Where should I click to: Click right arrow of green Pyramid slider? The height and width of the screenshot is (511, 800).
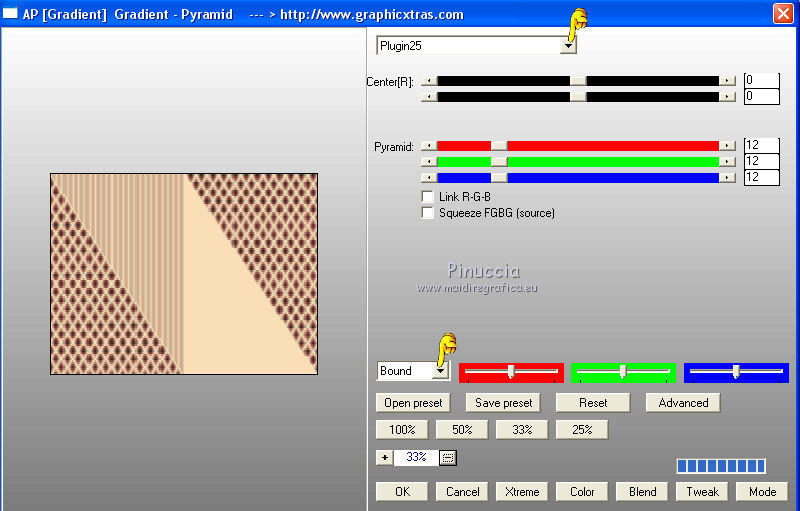click(727, 162)
